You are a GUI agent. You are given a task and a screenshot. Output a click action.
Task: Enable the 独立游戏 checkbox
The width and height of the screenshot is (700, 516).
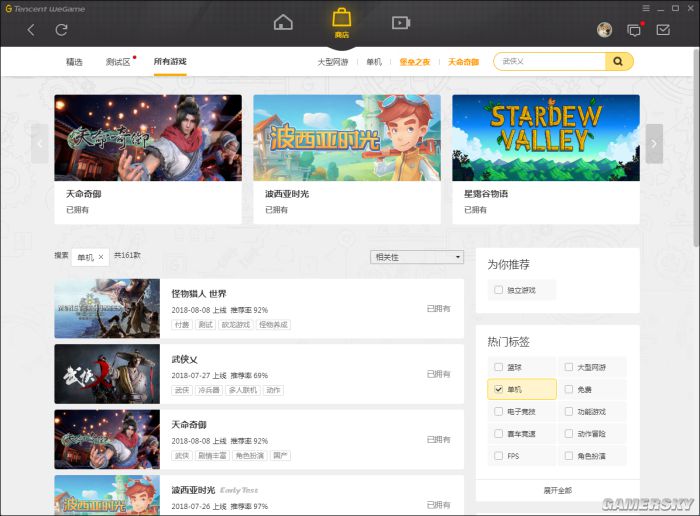[499, 290]
